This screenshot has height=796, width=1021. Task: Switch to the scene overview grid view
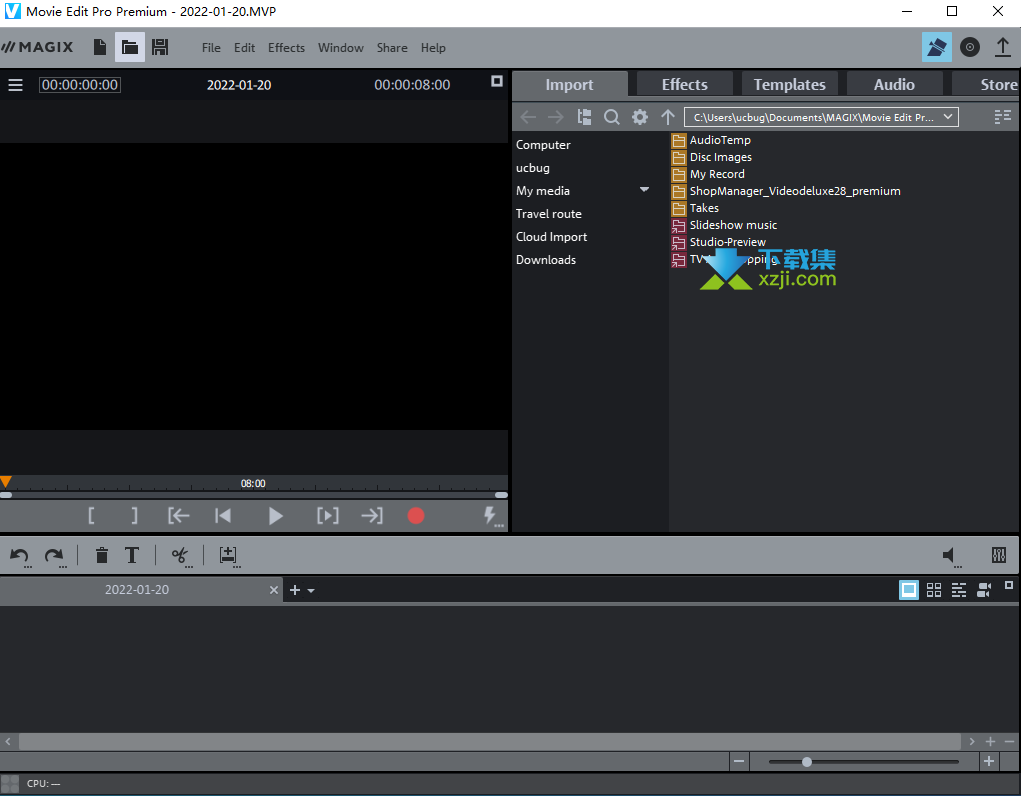point(934,590)
